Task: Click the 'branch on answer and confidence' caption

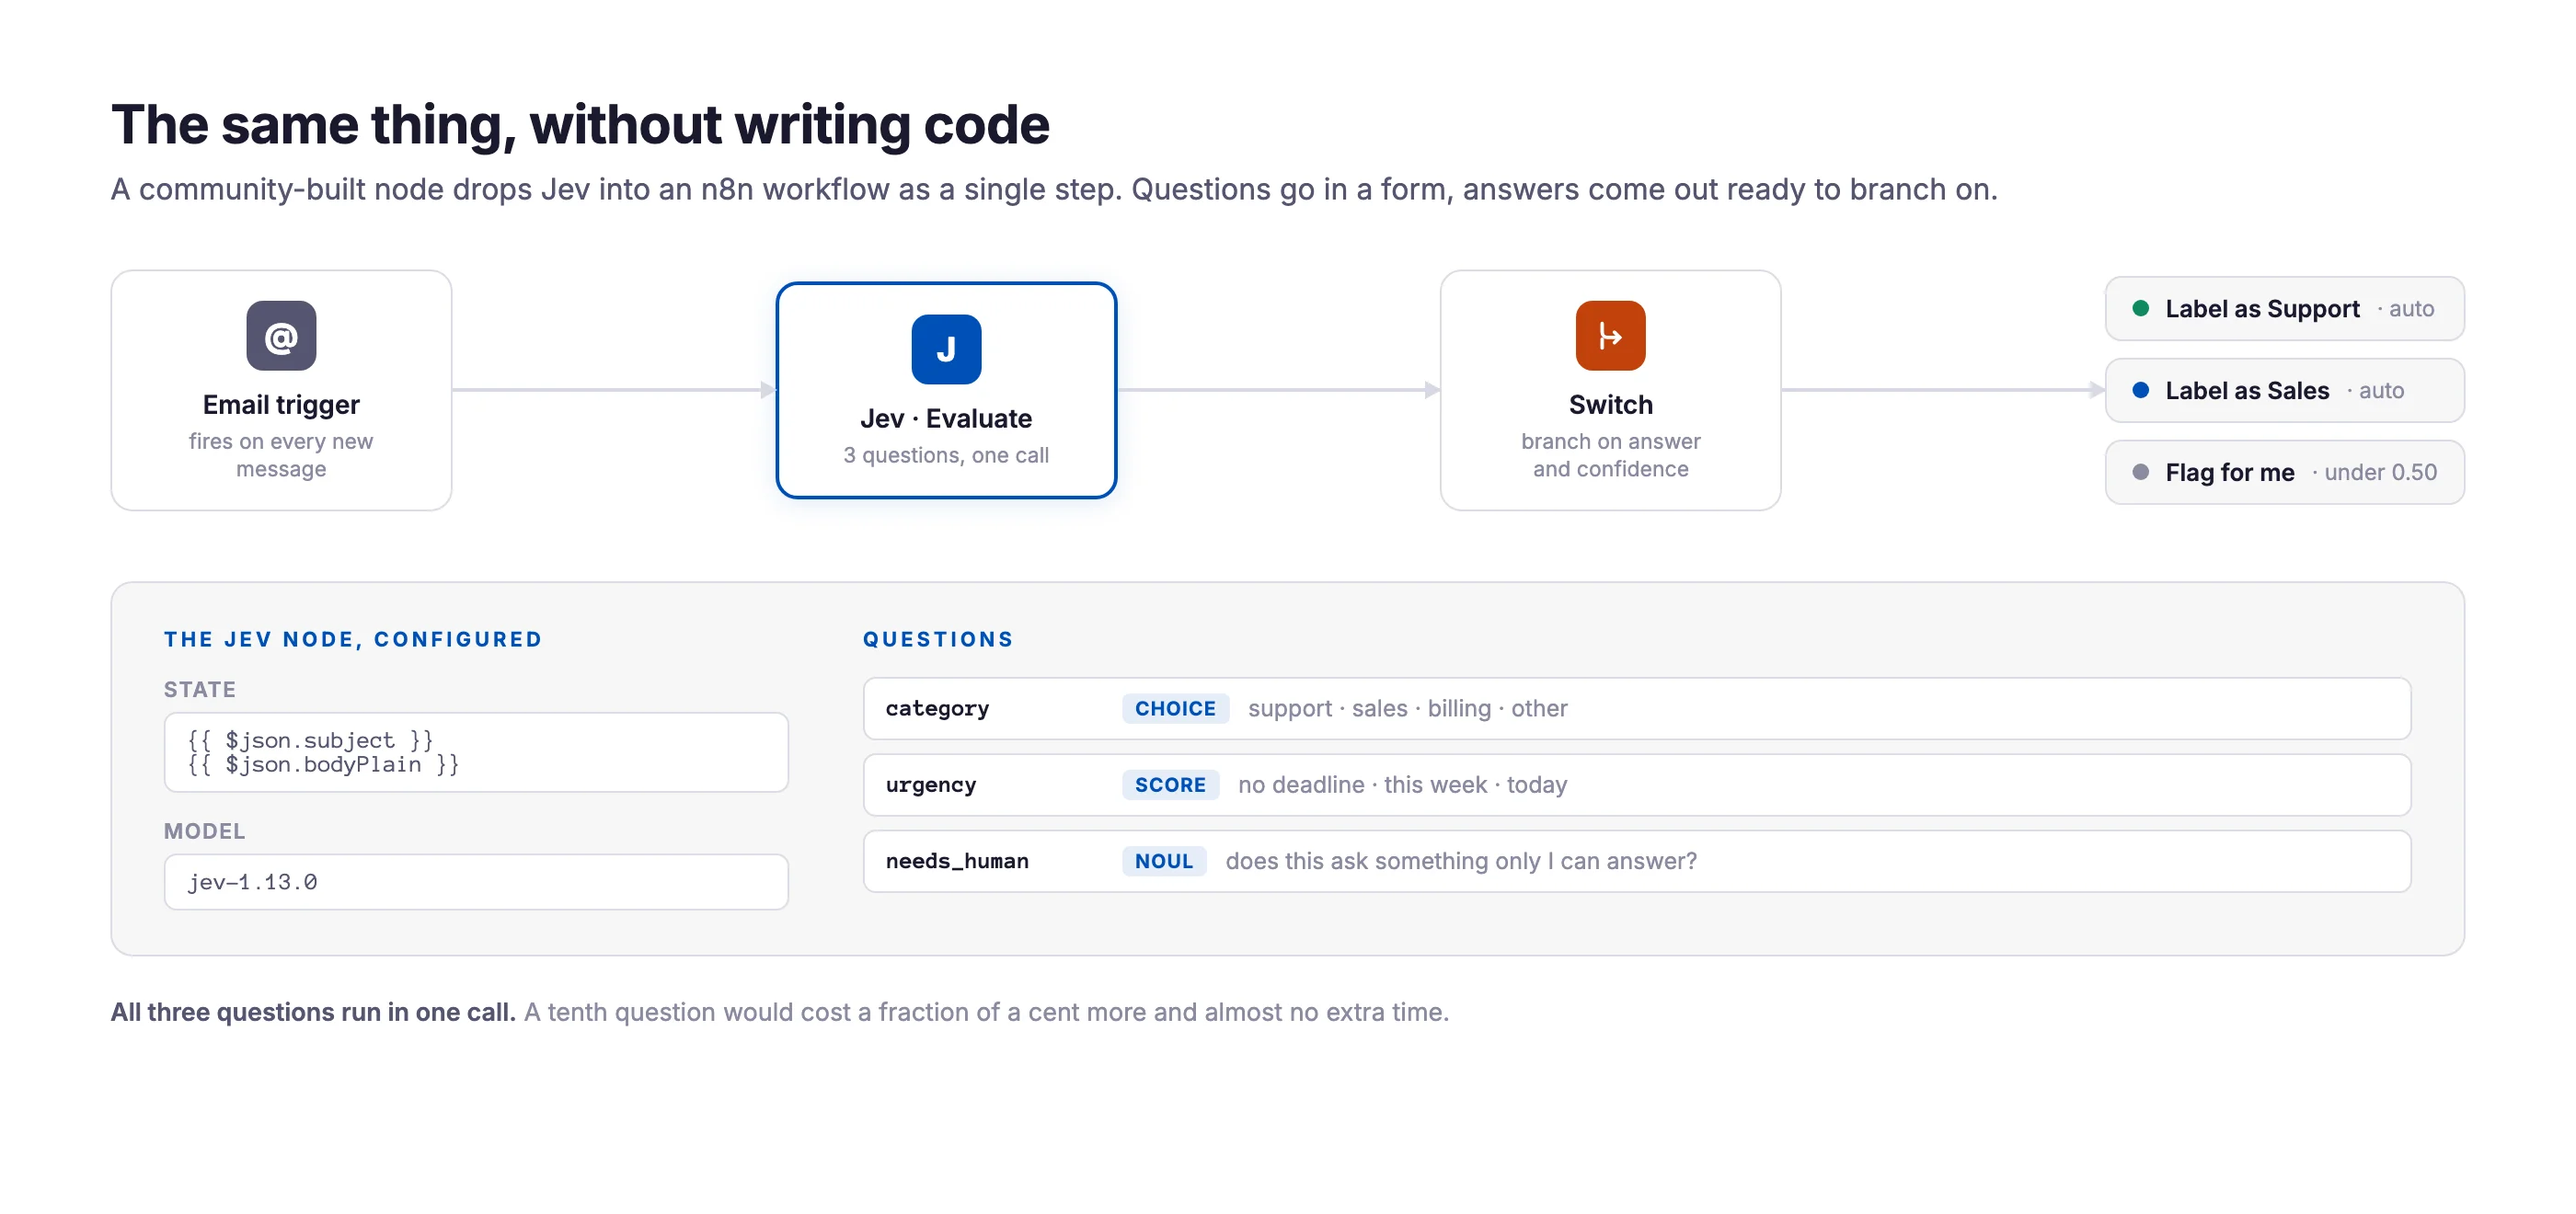Action: coord(1610,455)
